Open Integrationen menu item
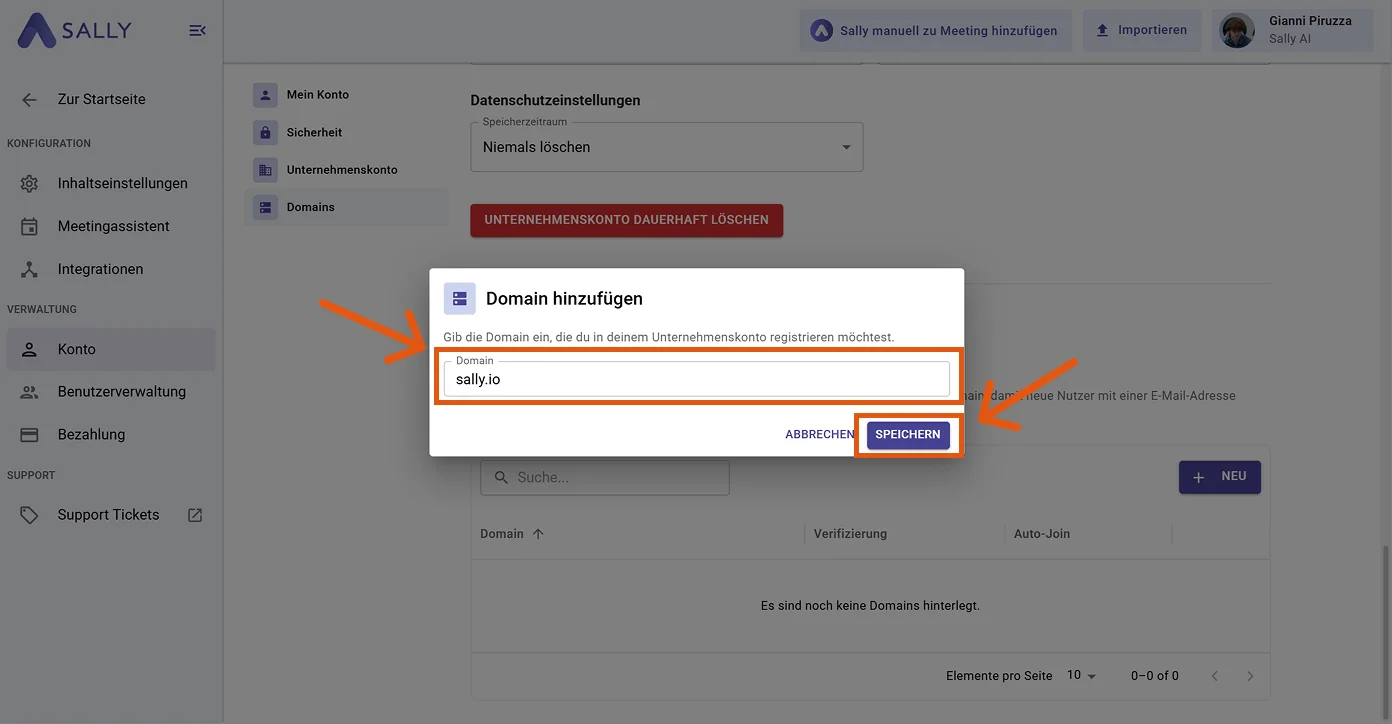Image resolution: width=1392 pixels, height=724 pixels. point(110,269)
